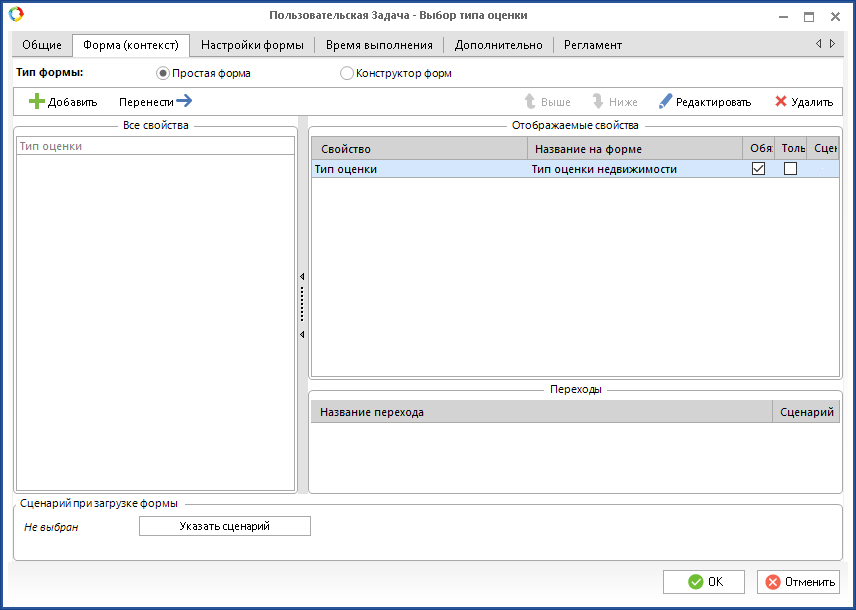Select the Простая форма radio button
Screen dimensions: 856x610
(x=163, y=73)
